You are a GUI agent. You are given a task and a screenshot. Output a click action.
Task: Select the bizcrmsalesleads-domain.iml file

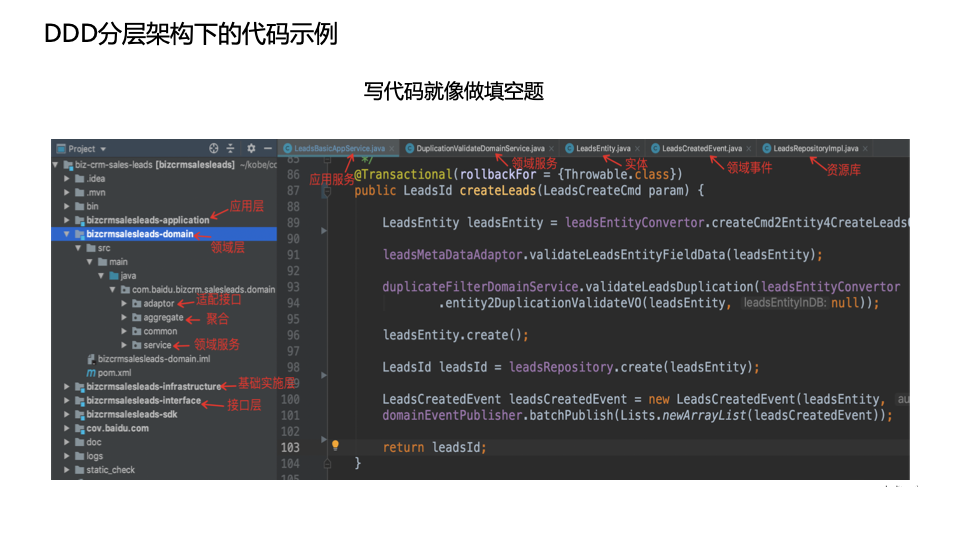click(153, 359)
